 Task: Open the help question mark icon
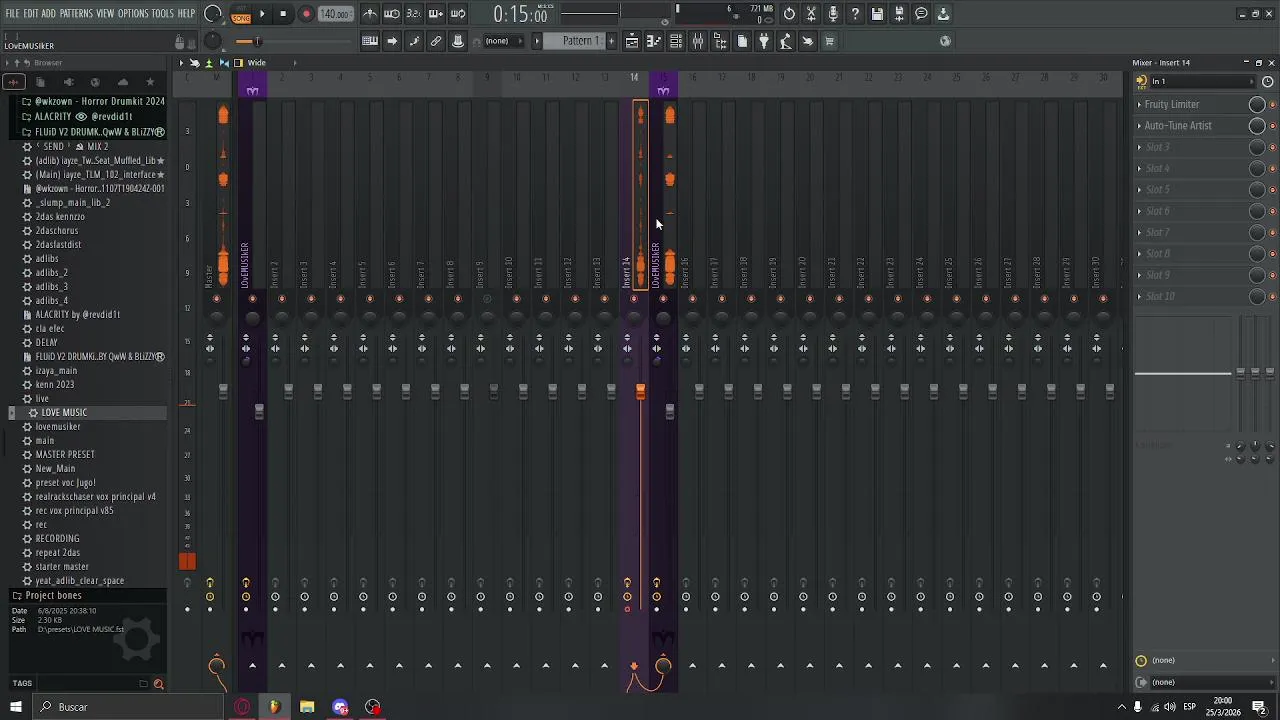pos(855,14)
